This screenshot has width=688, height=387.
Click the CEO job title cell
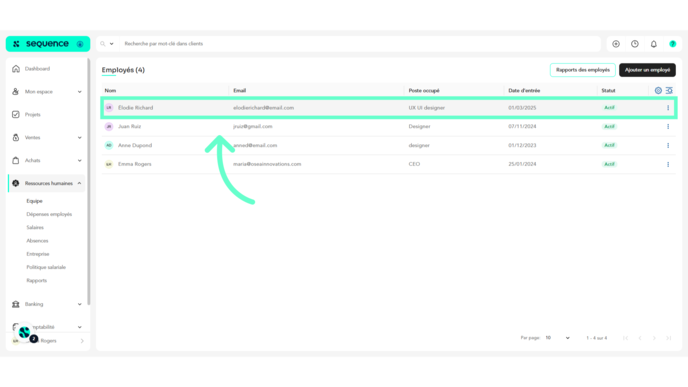pyautogui.click(x=414, y=164)
